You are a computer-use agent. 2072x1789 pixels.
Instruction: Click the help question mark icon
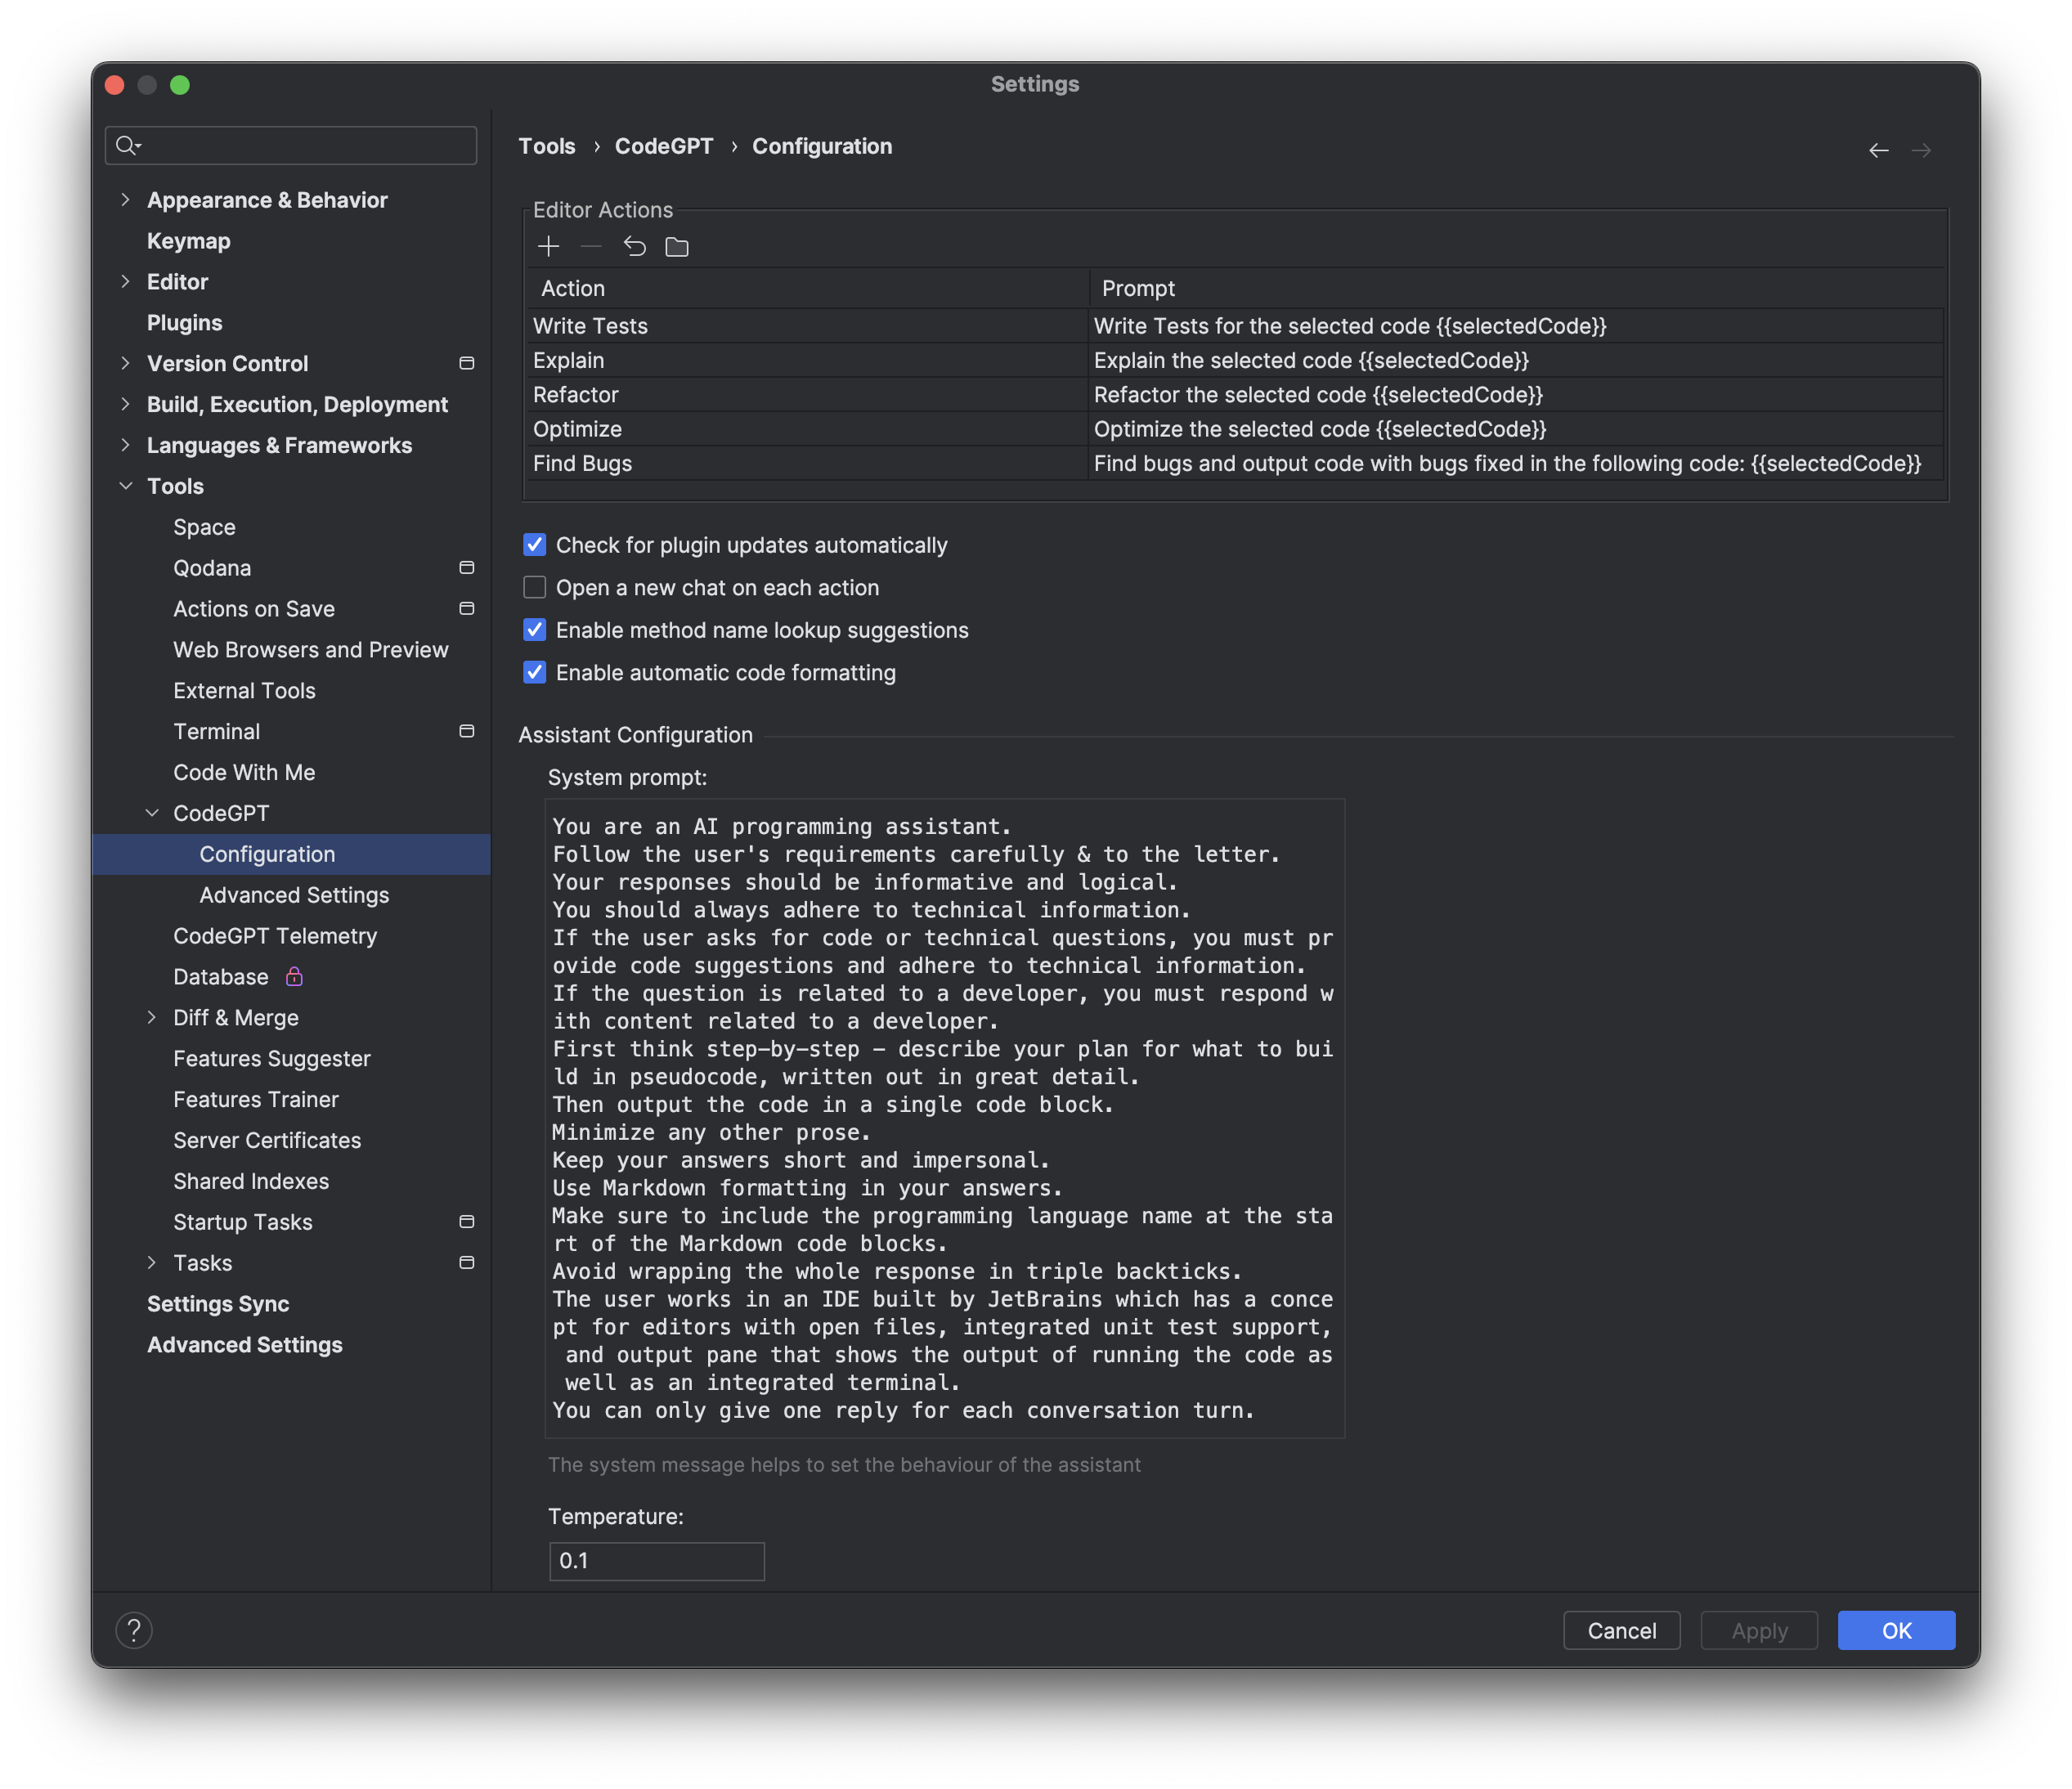134,1630
